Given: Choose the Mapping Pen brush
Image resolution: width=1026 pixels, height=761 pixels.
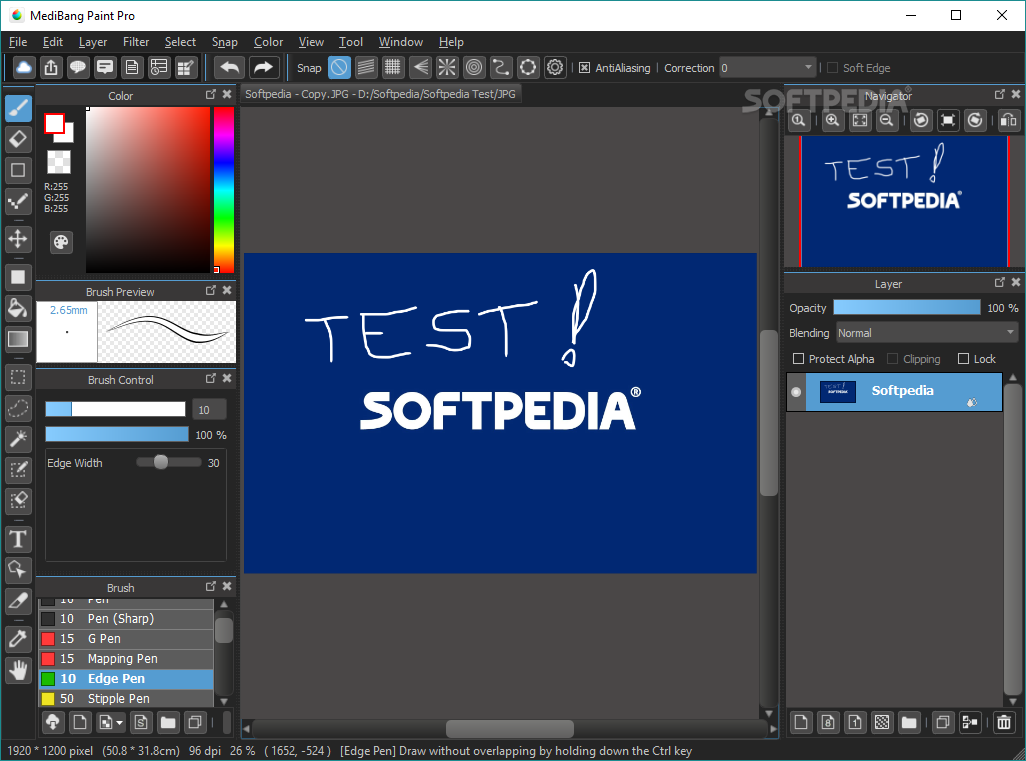Looking at the screenshot, I should (x=126, y=659).
